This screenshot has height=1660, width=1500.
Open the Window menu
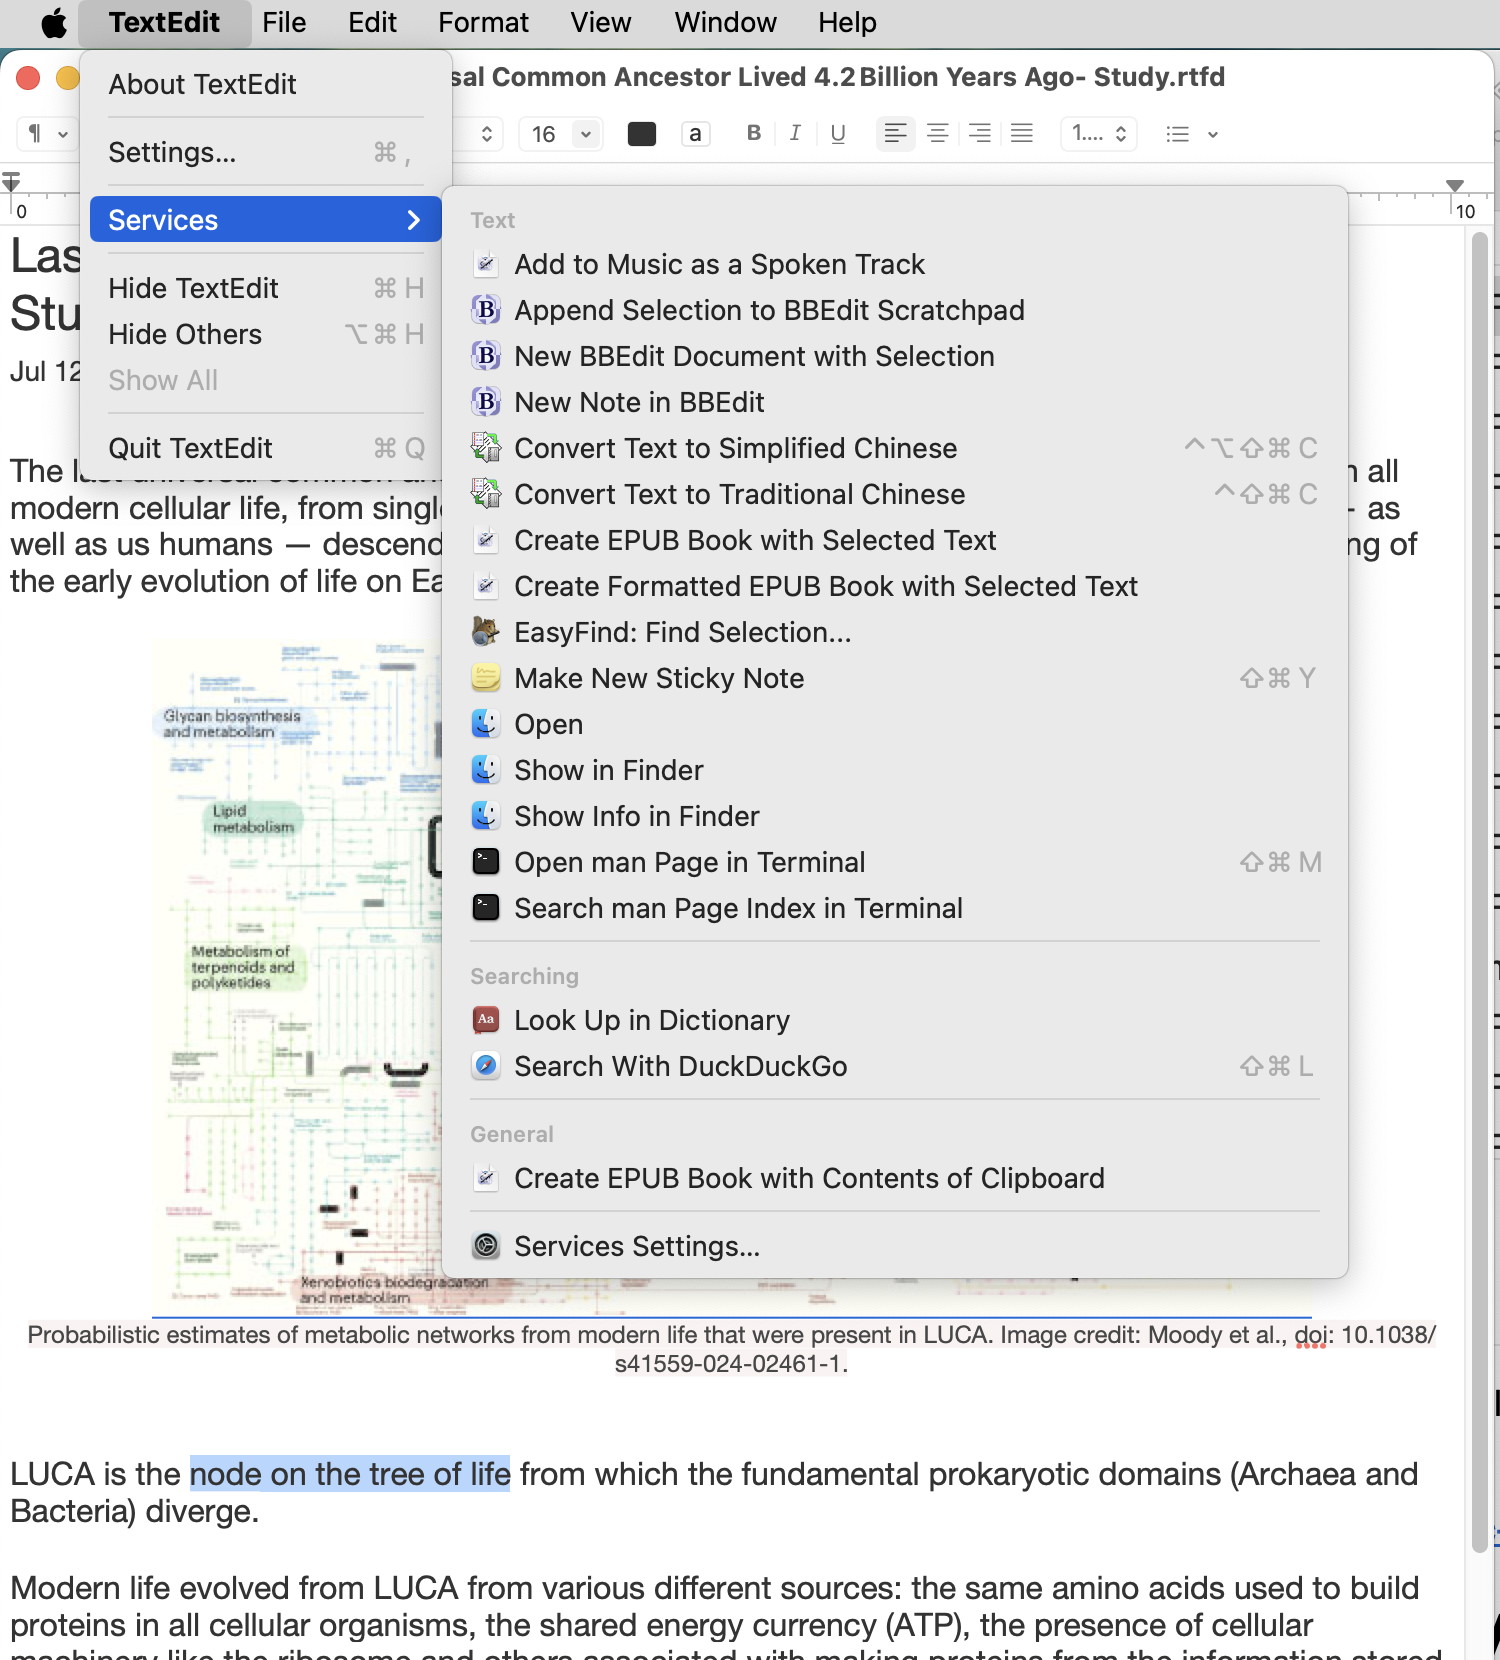click(x=725, y=22)
